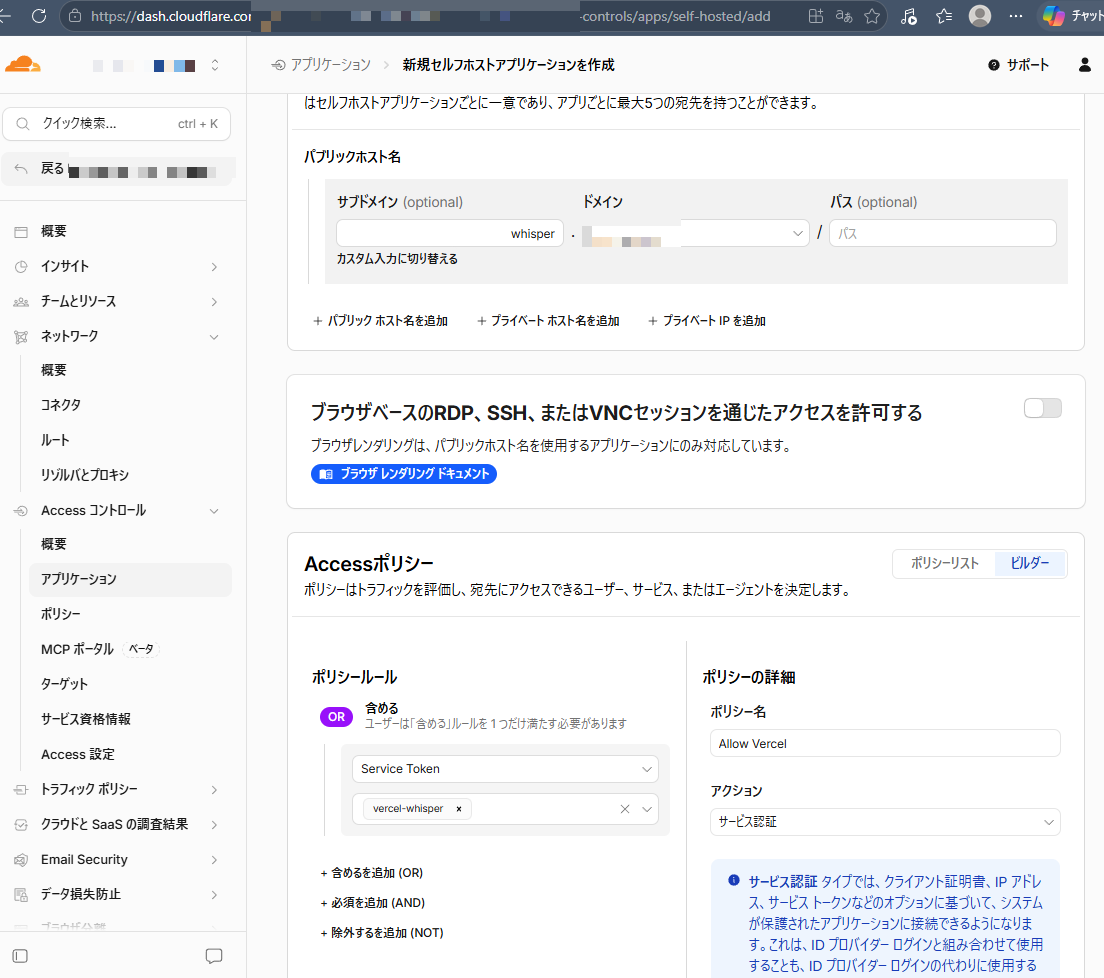Open the feedback chat bubble icon
This screenshot has height=978, width=1104.
(x=214, y=955)
